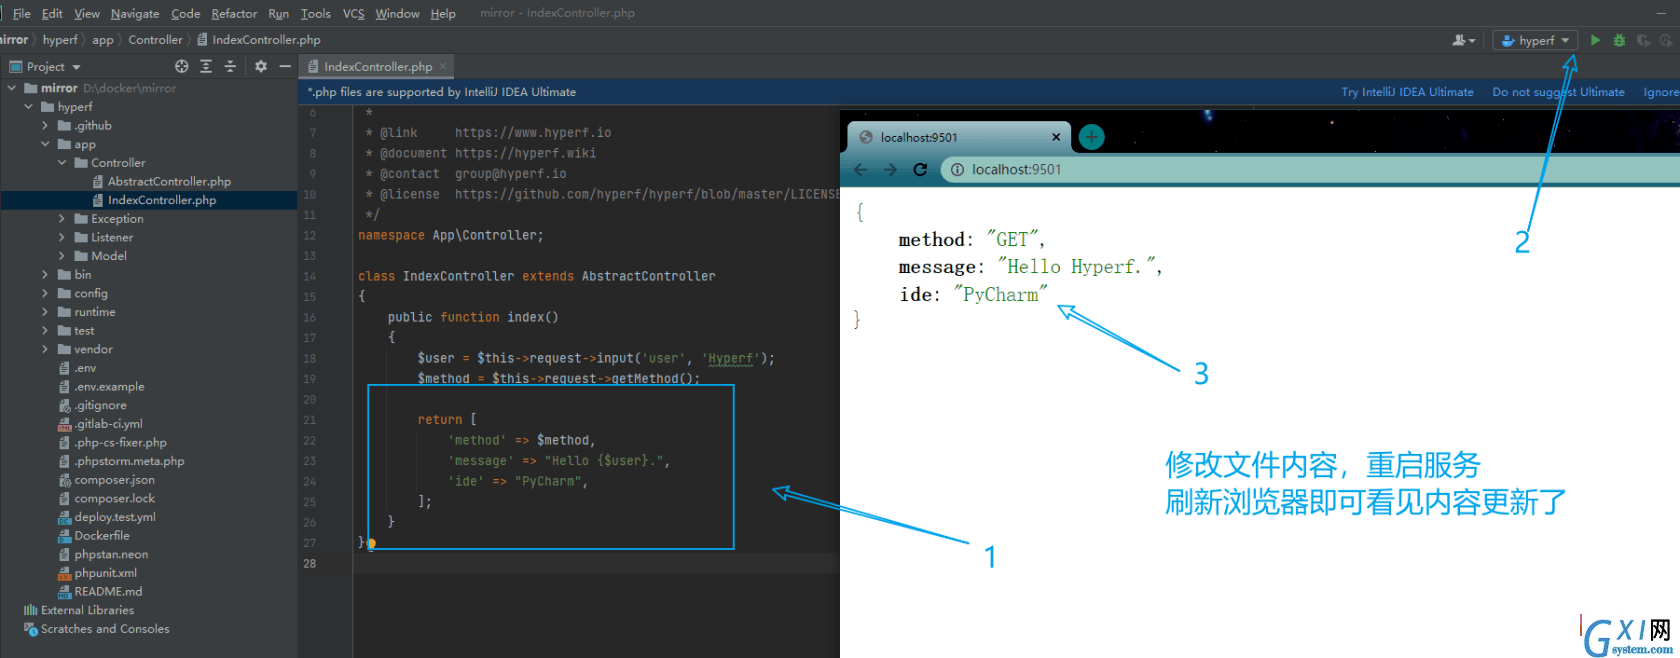Open the user/collaboration icon in toolbar
1680x658 pixels.
click(1463, 40)
